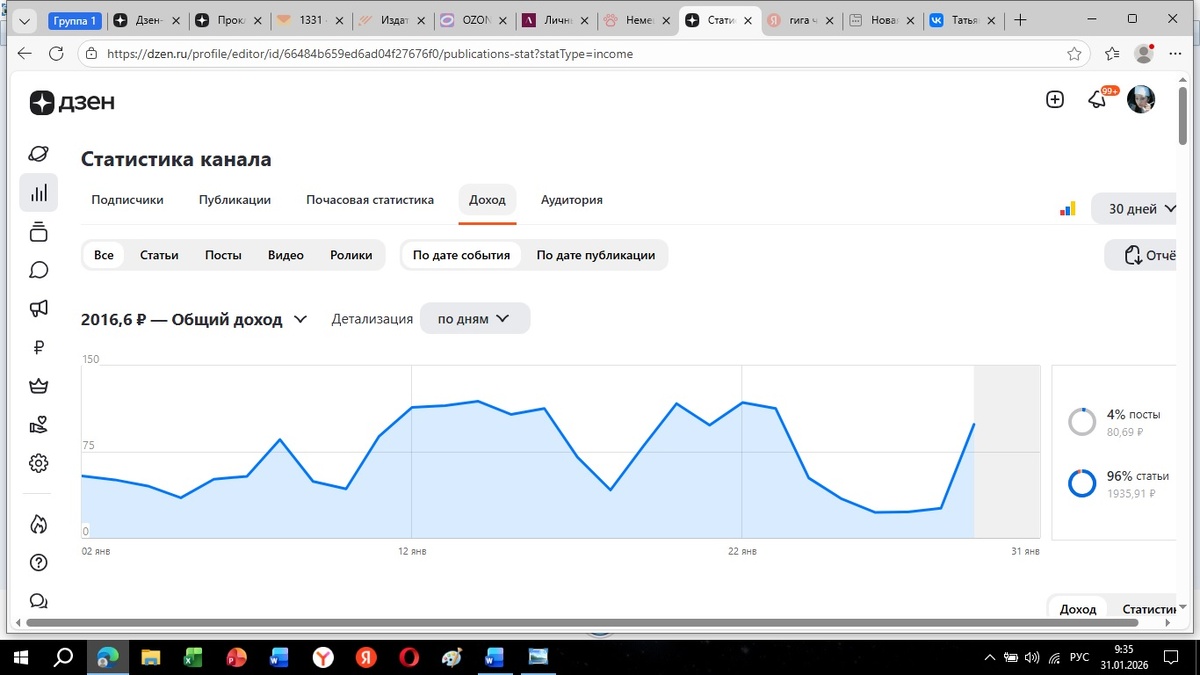This screenshot has width=1200, height=675.
Task: Select the bar-chart statistics icon in sidebar
Action: tap(38, 193)
